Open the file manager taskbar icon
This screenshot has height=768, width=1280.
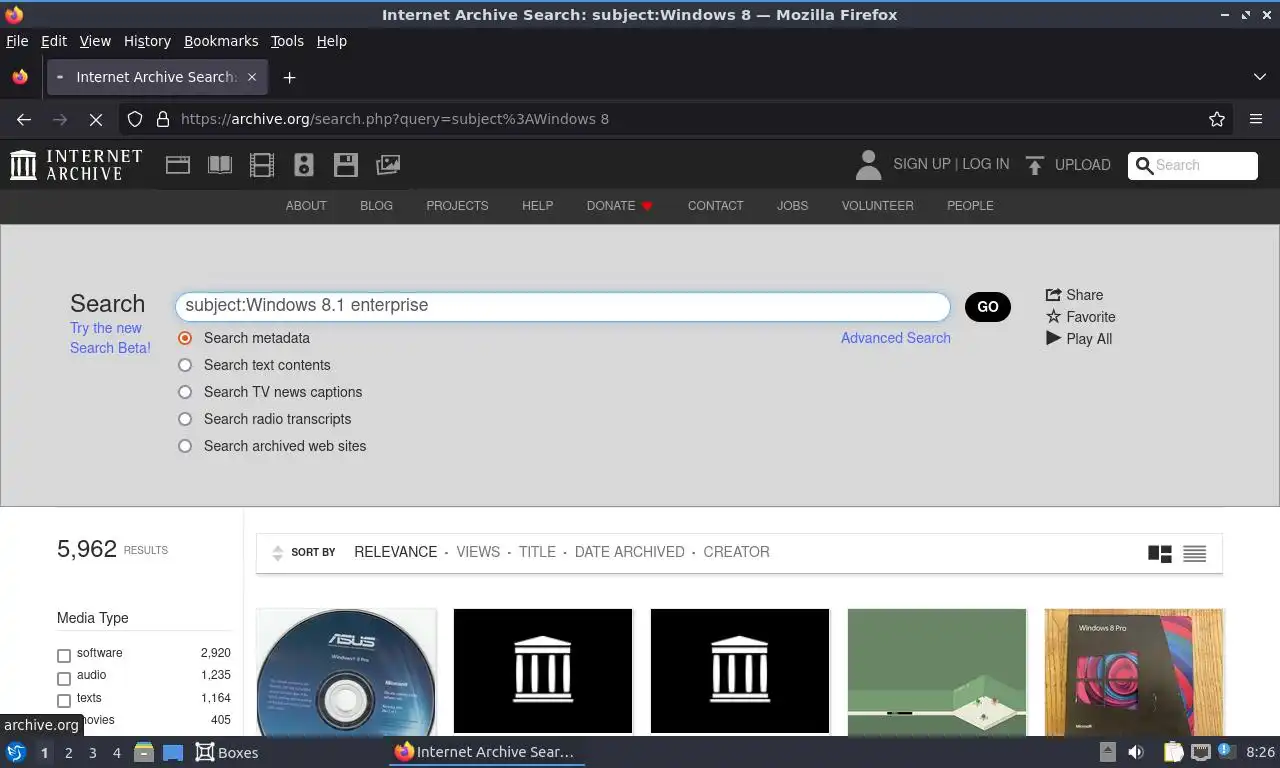click(x=144, y=752)
